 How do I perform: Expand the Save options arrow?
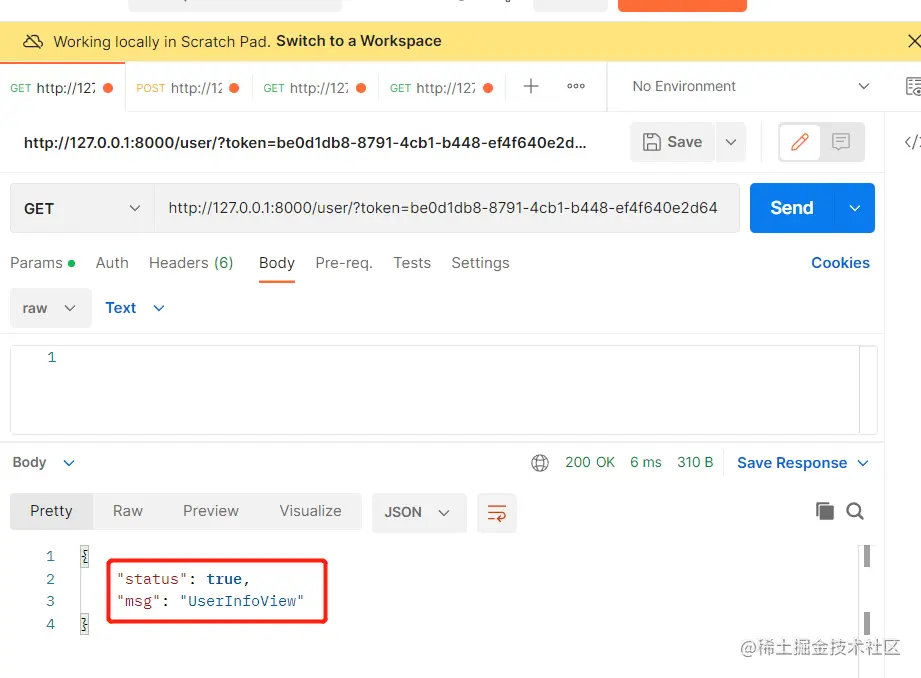[x=731, y=142]
